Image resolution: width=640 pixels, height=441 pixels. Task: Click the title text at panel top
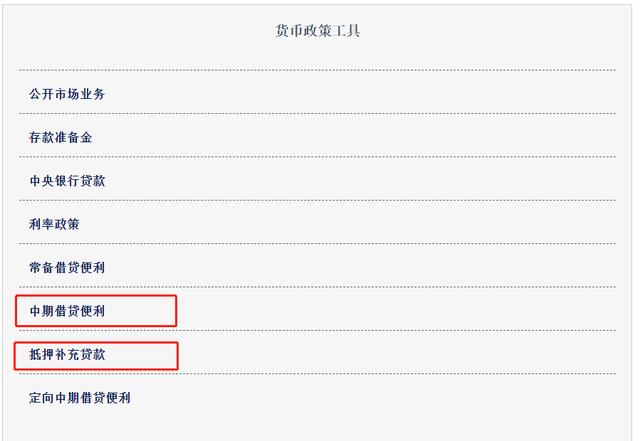[x=318, y=31]
